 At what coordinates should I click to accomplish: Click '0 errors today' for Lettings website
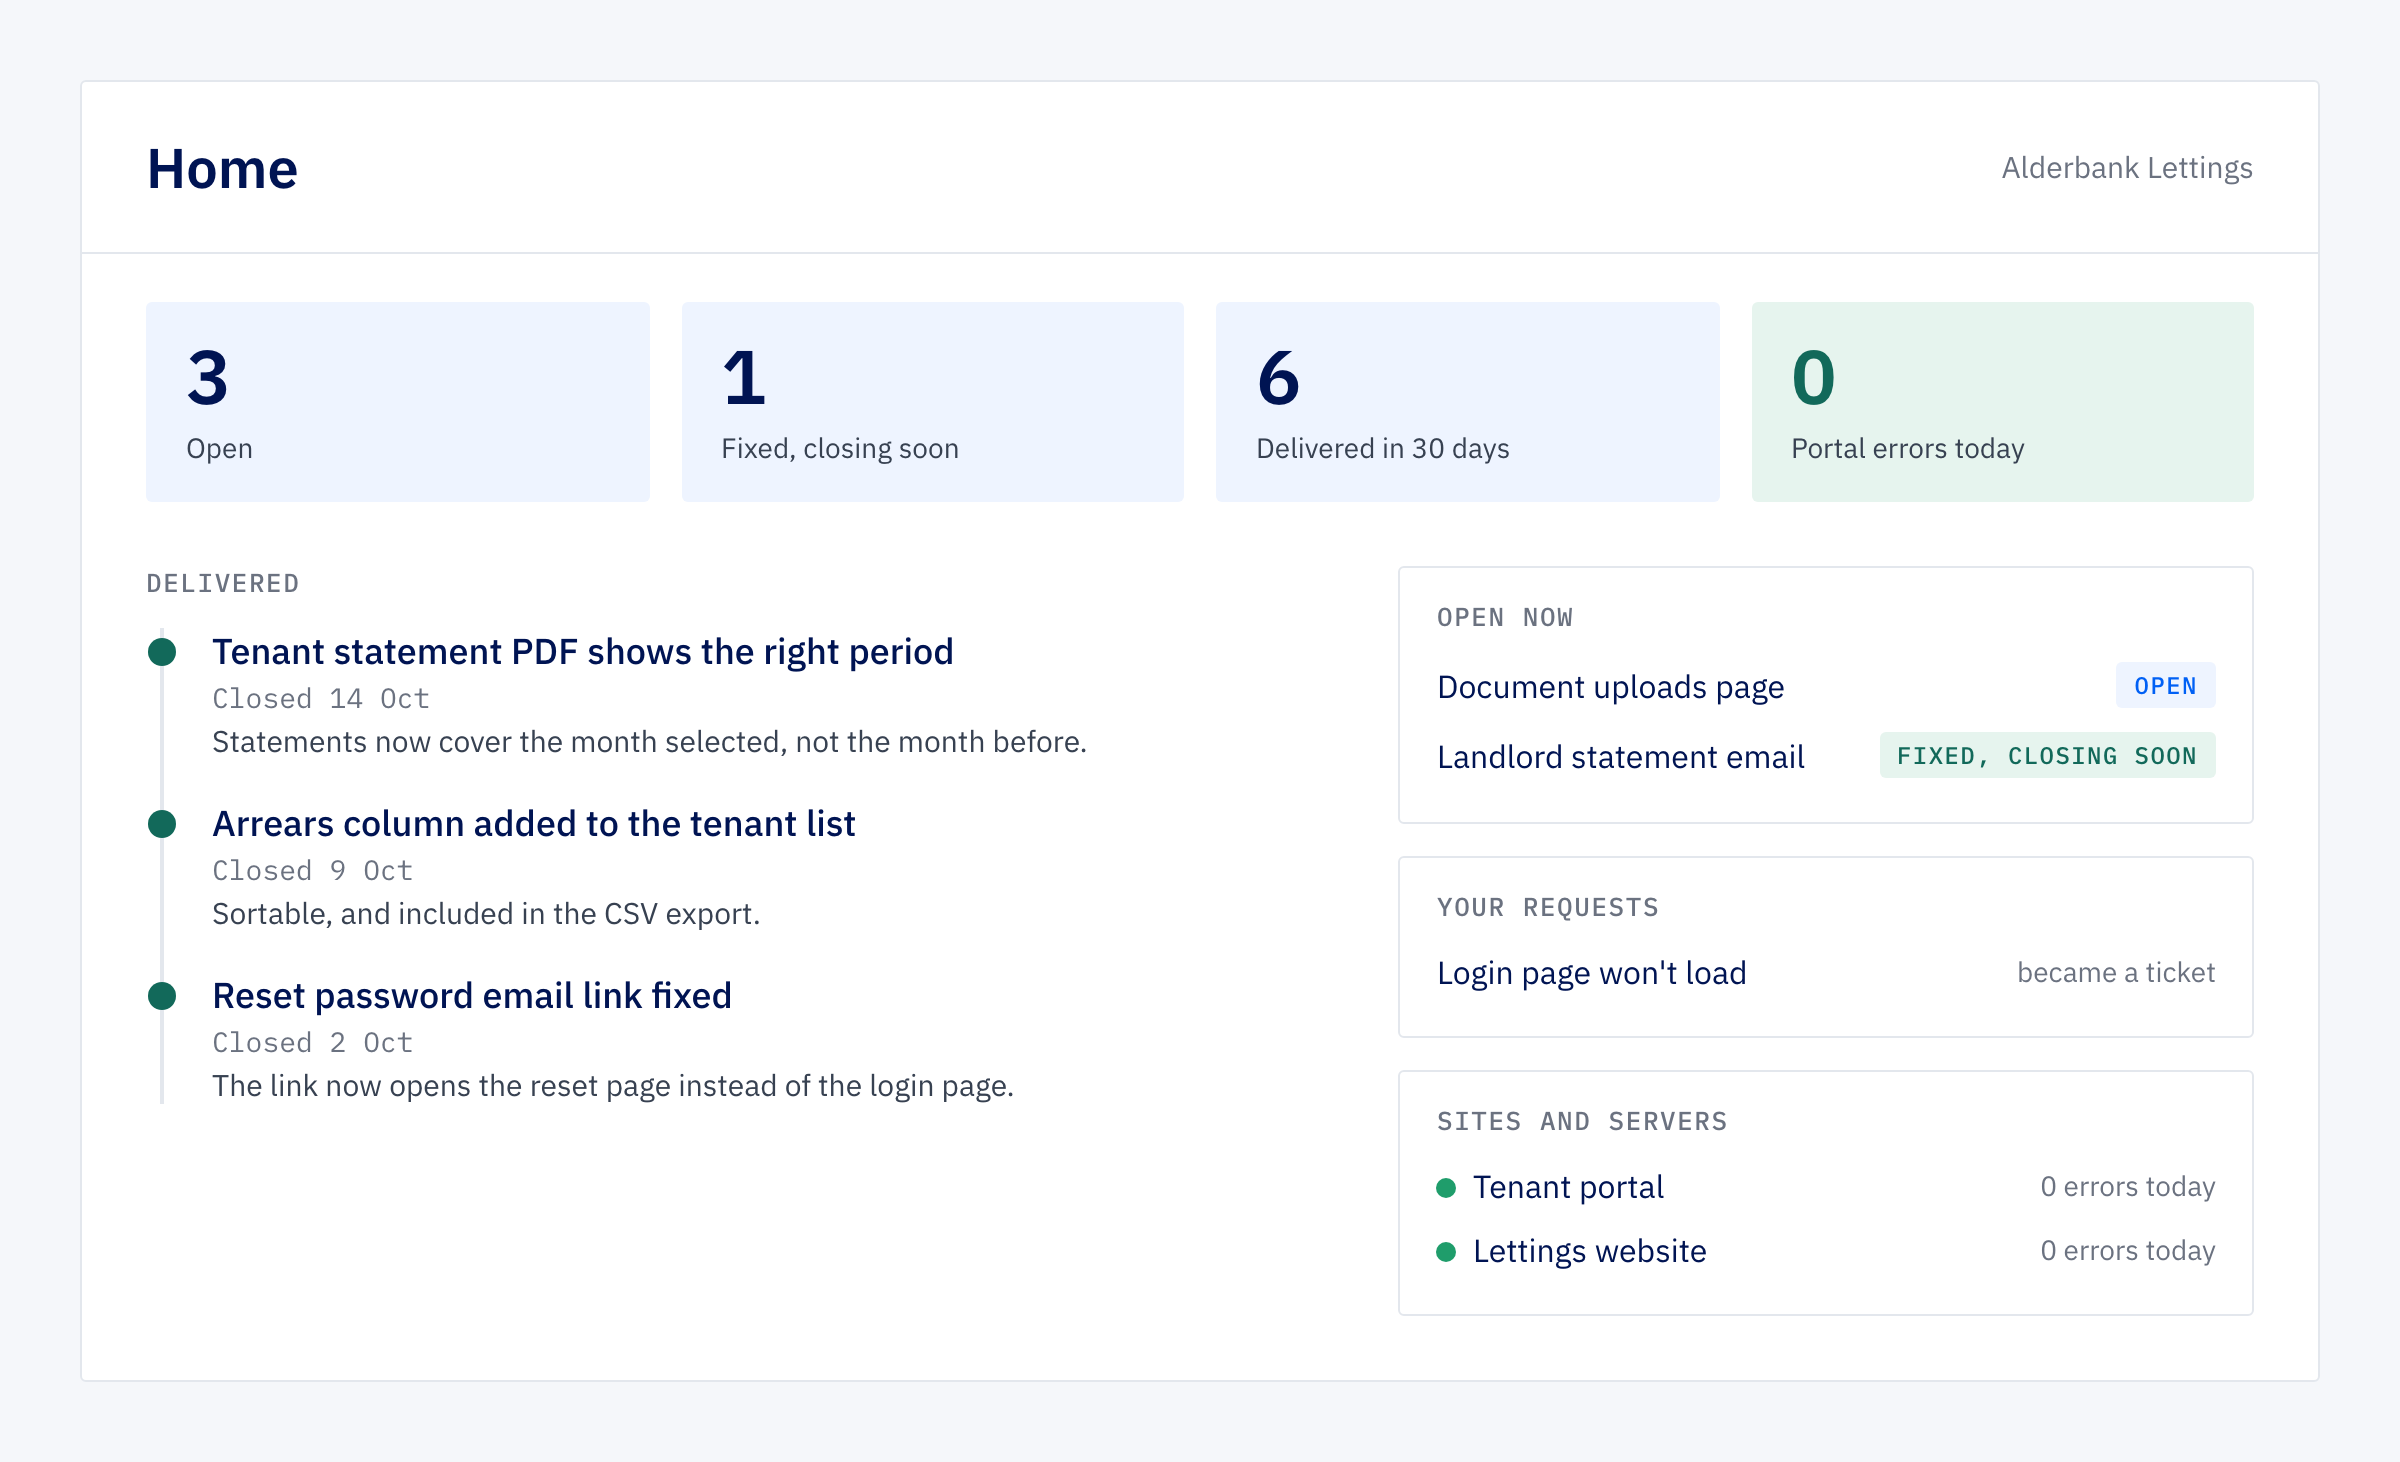click(2128, 1251)
